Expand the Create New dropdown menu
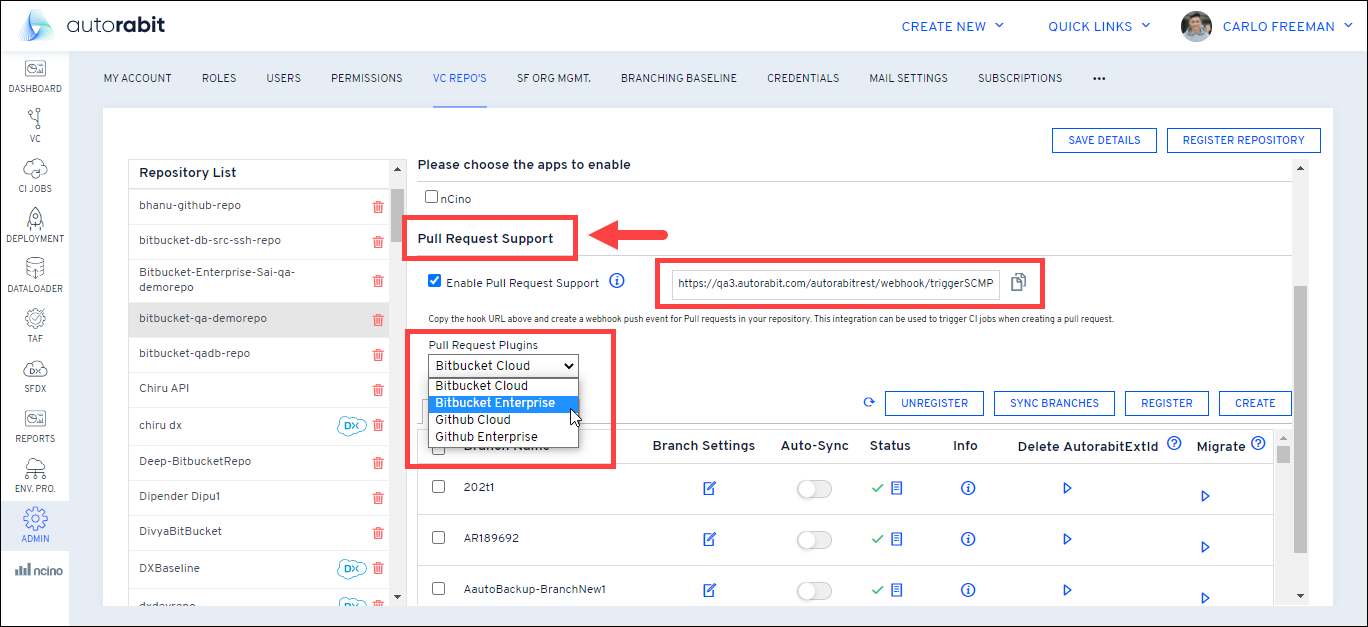 952,27
